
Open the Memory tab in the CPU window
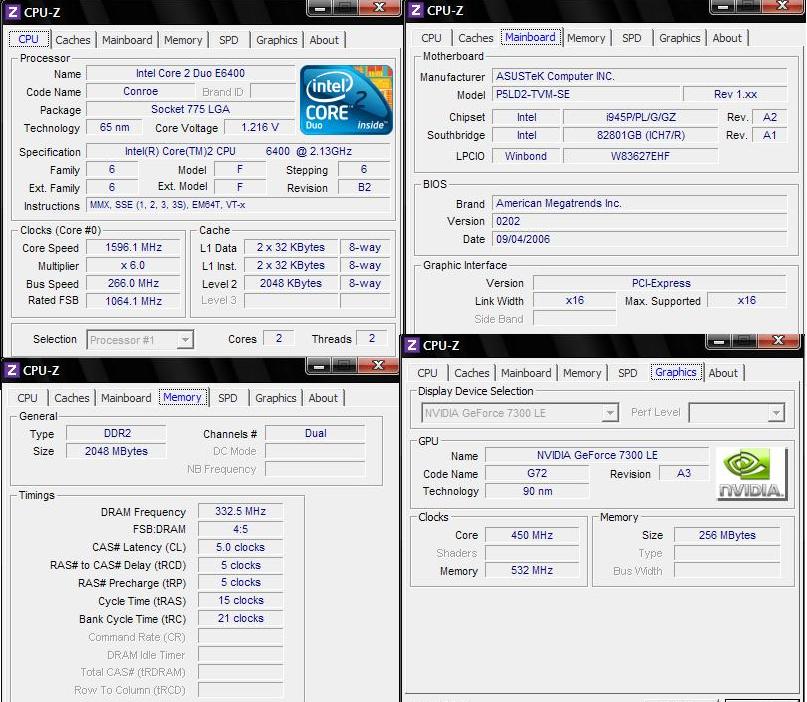(183, 40)
